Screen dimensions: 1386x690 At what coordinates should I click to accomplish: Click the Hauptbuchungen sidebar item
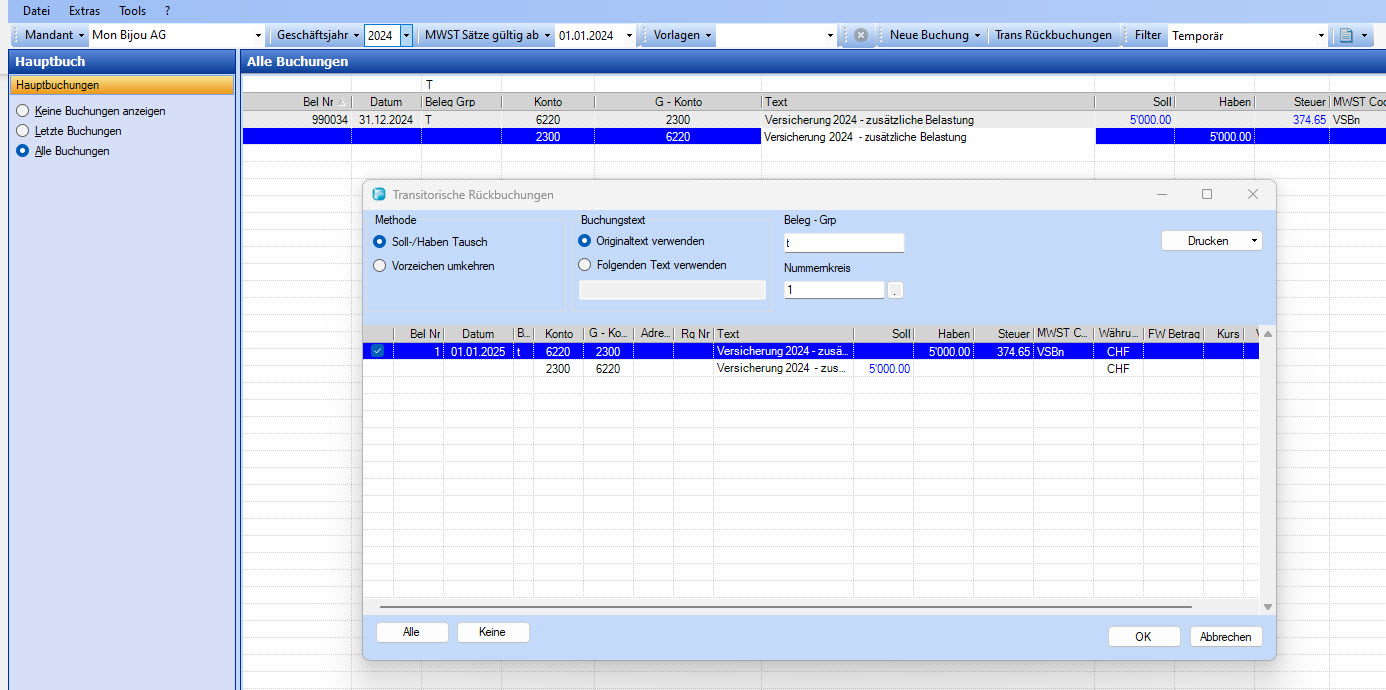(x=123, y=85)
